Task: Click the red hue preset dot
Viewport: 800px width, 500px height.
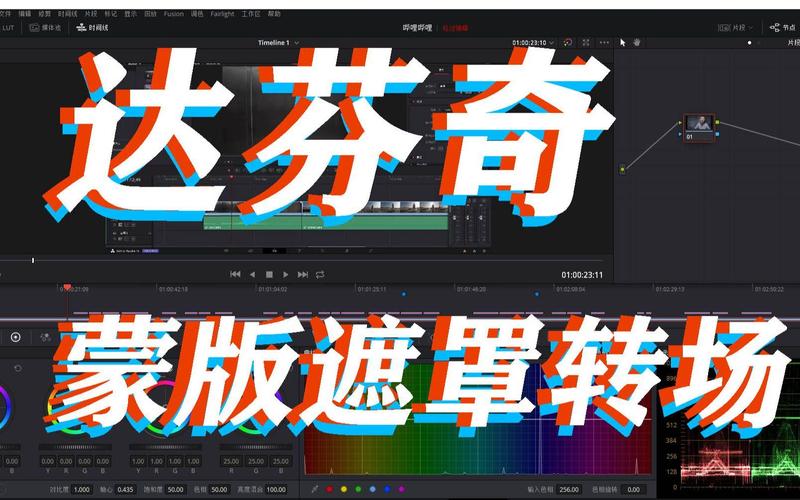Action: coord(330,489)
